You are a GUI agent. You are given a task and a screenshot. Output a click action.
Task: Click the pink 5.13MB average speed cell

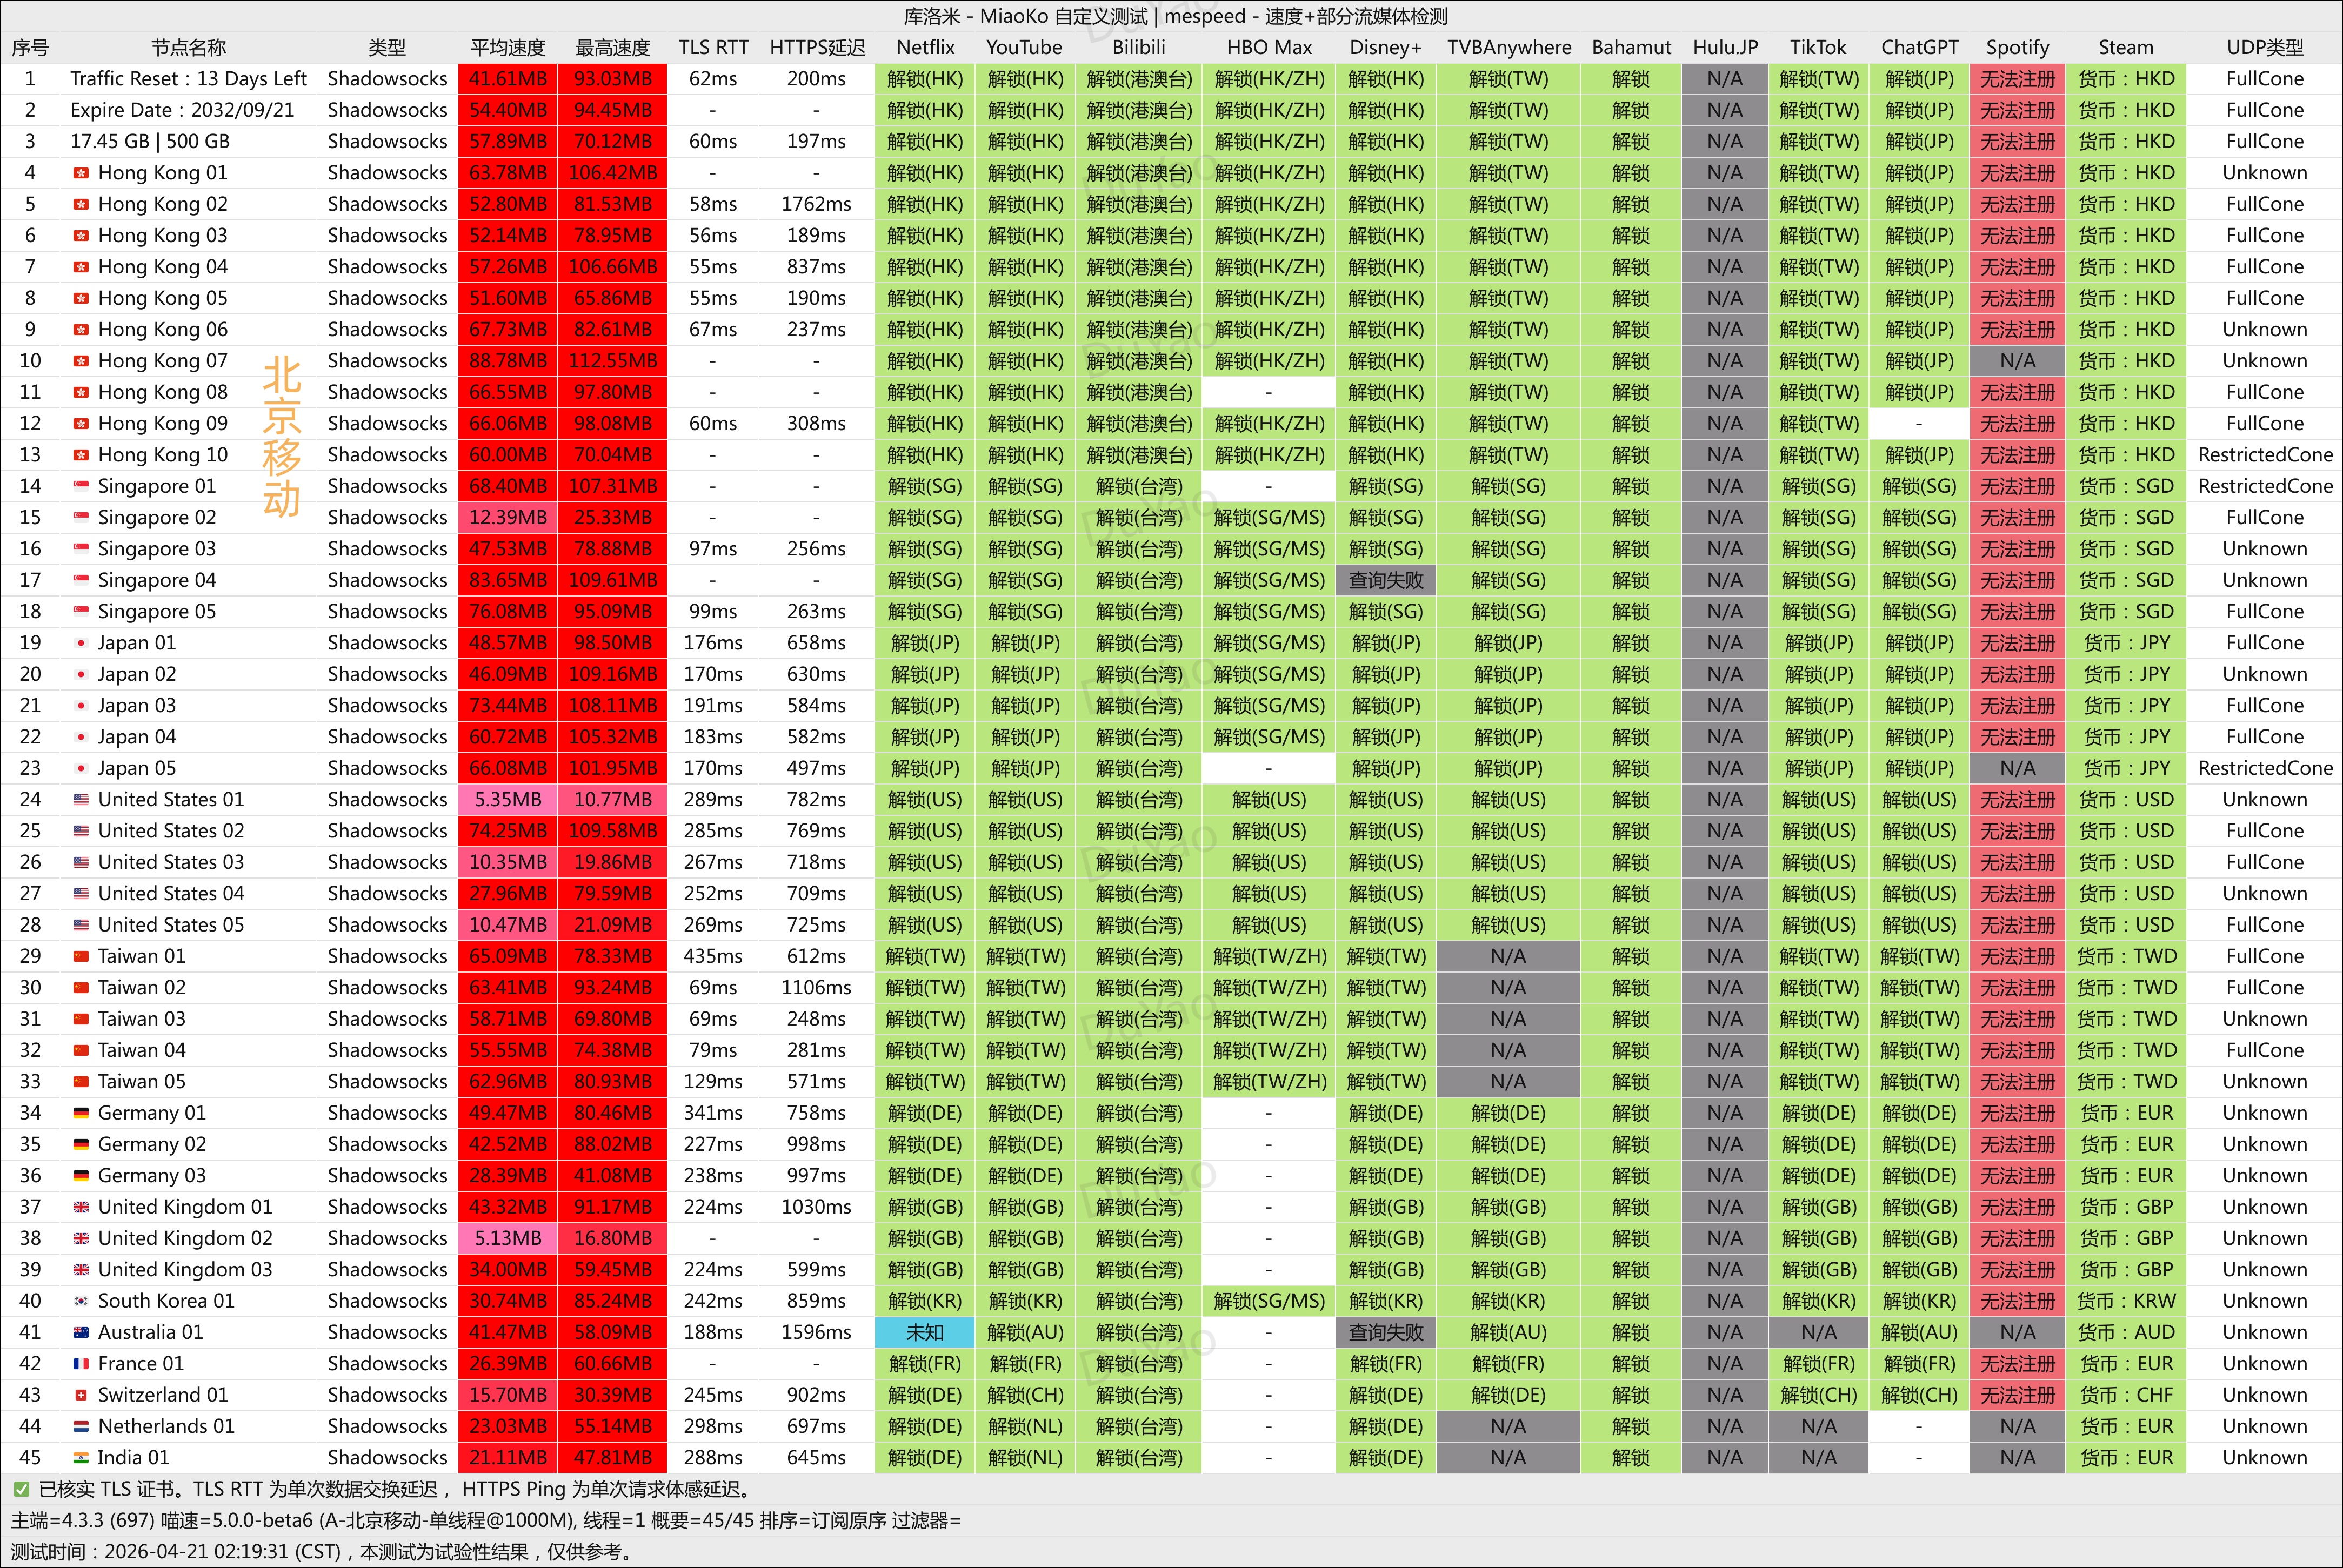508,1238
